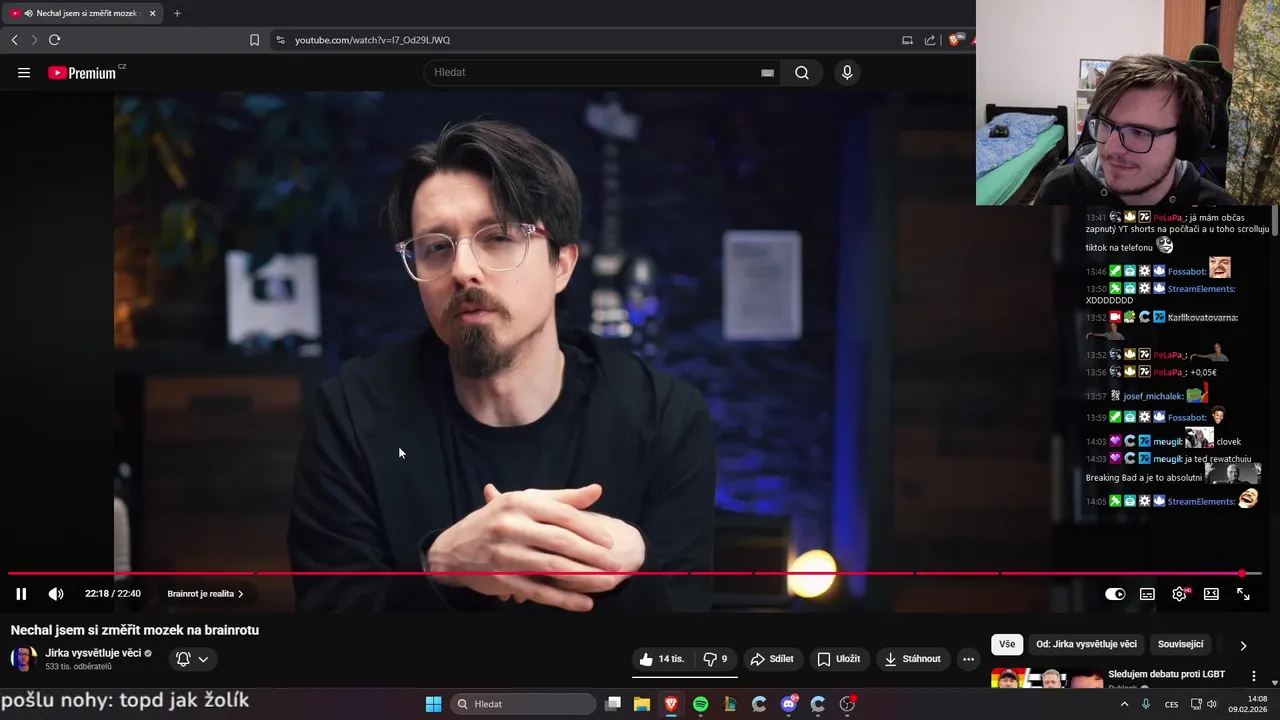The image size is (1280, 720).
Task: Share this page from browser toolbar
Action: point(930,40)
